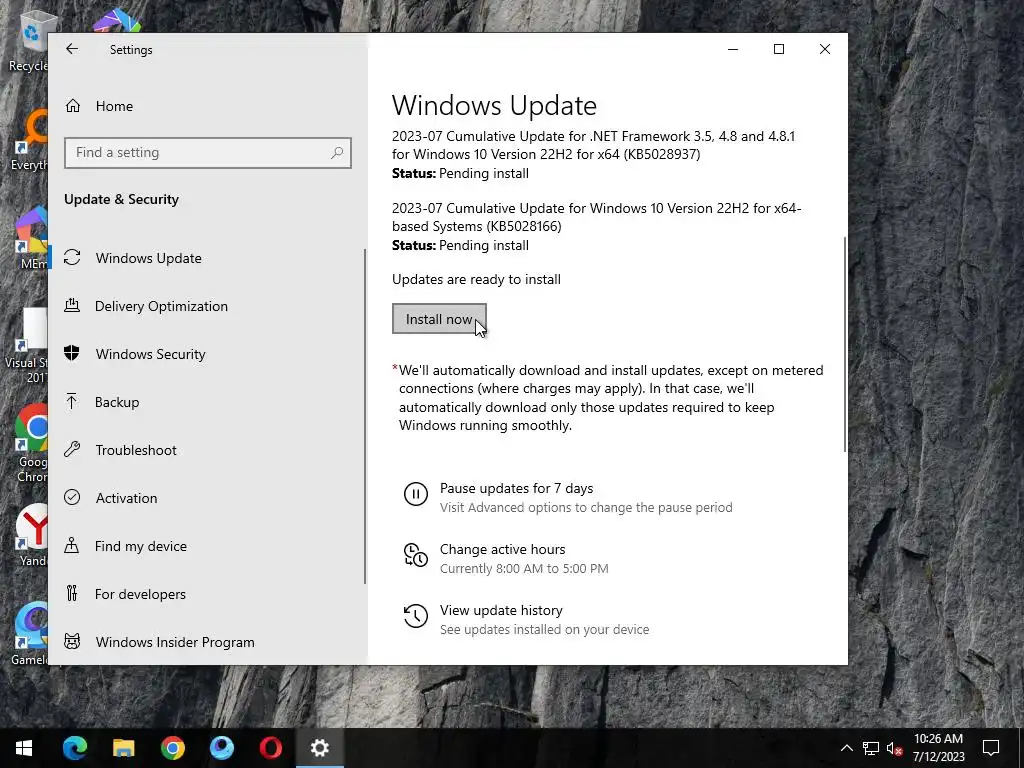Screen dimensions: 1024x768
Task: Select Windows Update in sidebar
Action: (148, 258)
